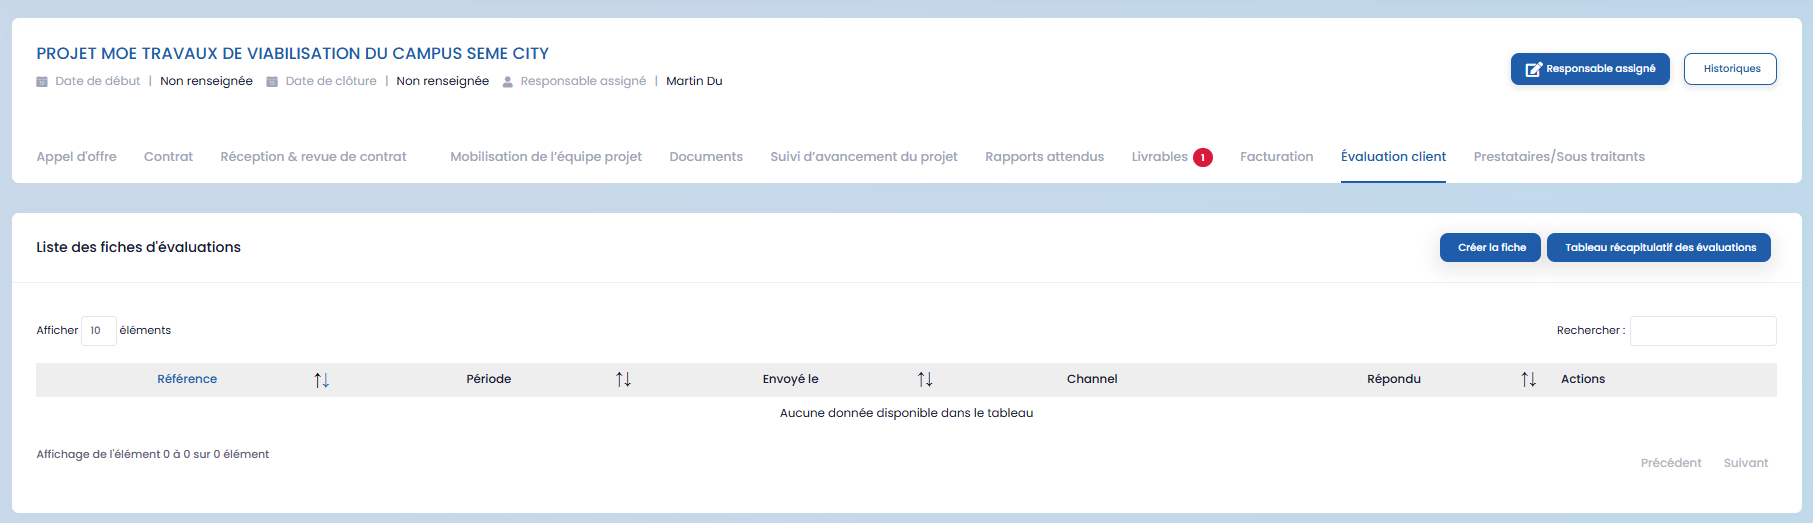The image size is (1813, 523).
Task: Open Tableau récapitulatif des évaluations
Action: click(1659, 248)
